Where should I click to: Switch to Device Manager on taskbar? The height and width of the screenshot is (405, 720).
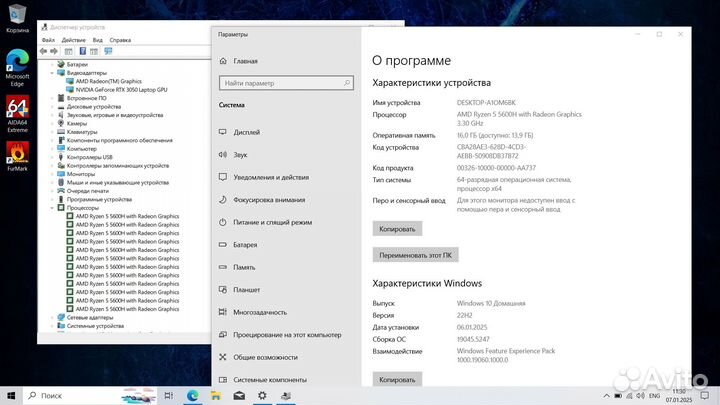click(286, 395)
